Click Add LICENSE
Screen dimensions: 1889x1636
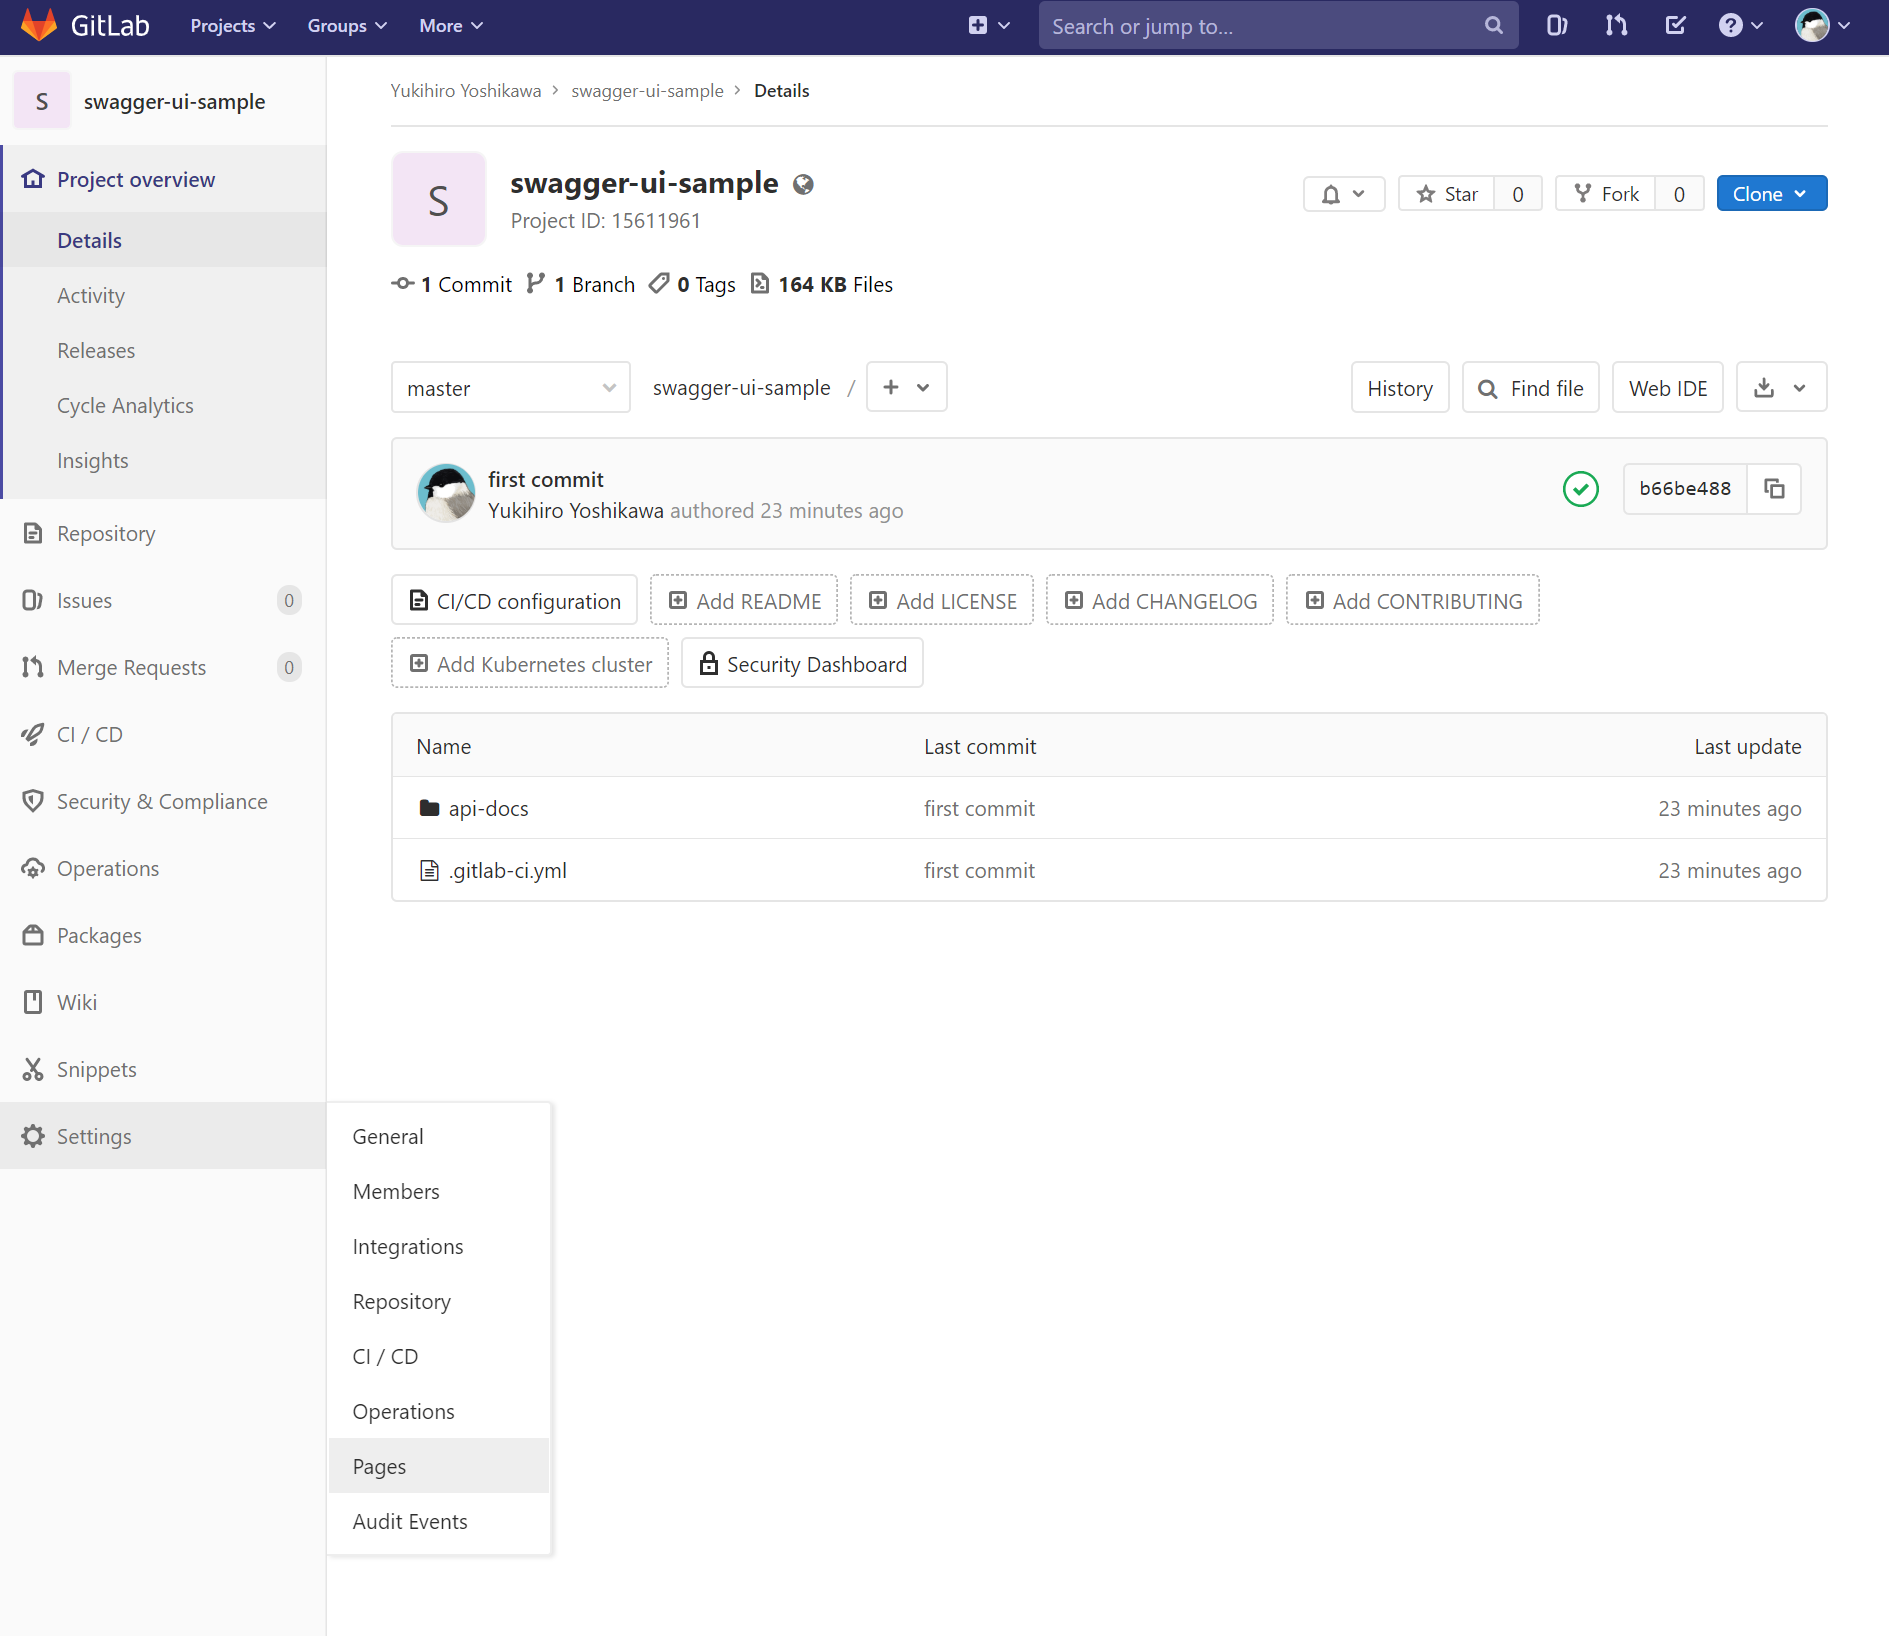click(x=942, y=601)
